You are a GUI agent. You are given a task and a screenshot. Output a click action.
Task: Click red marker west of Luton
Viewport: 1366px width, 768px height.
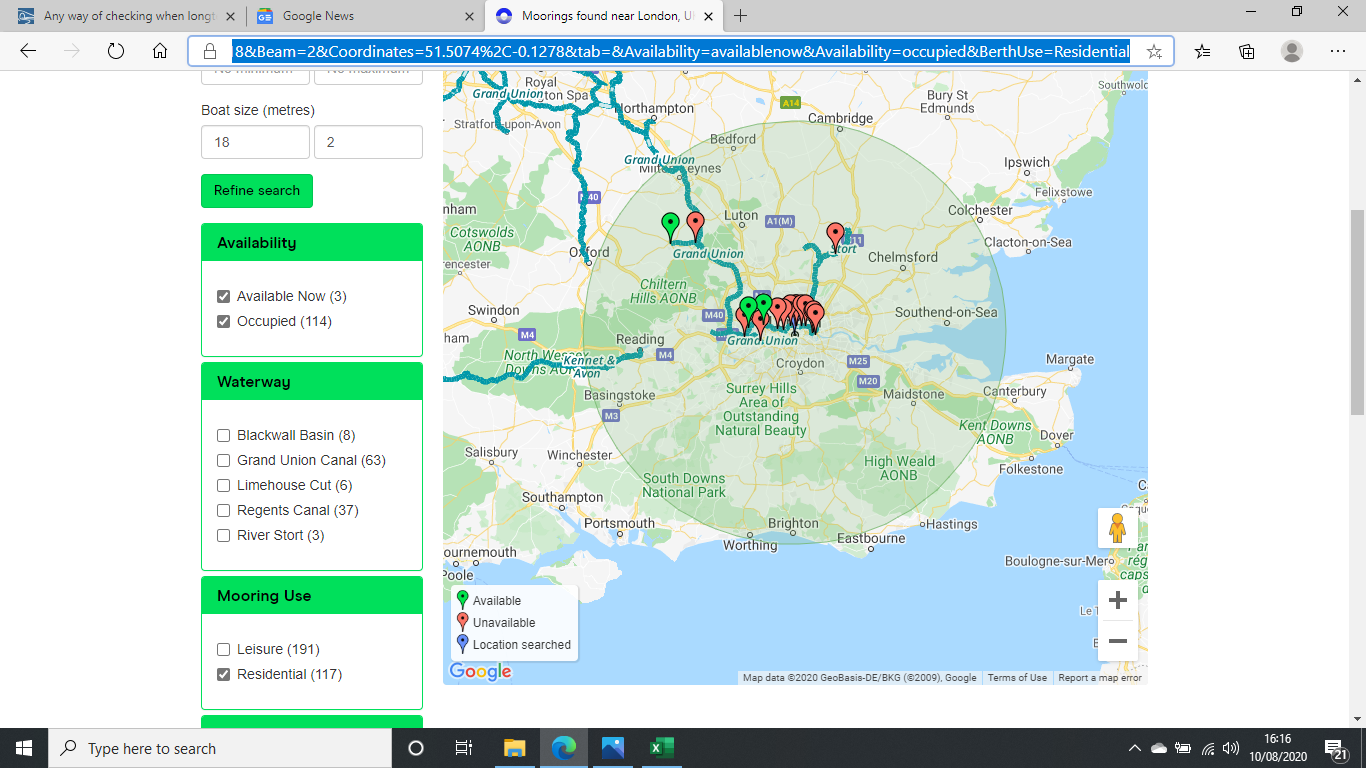696,225
